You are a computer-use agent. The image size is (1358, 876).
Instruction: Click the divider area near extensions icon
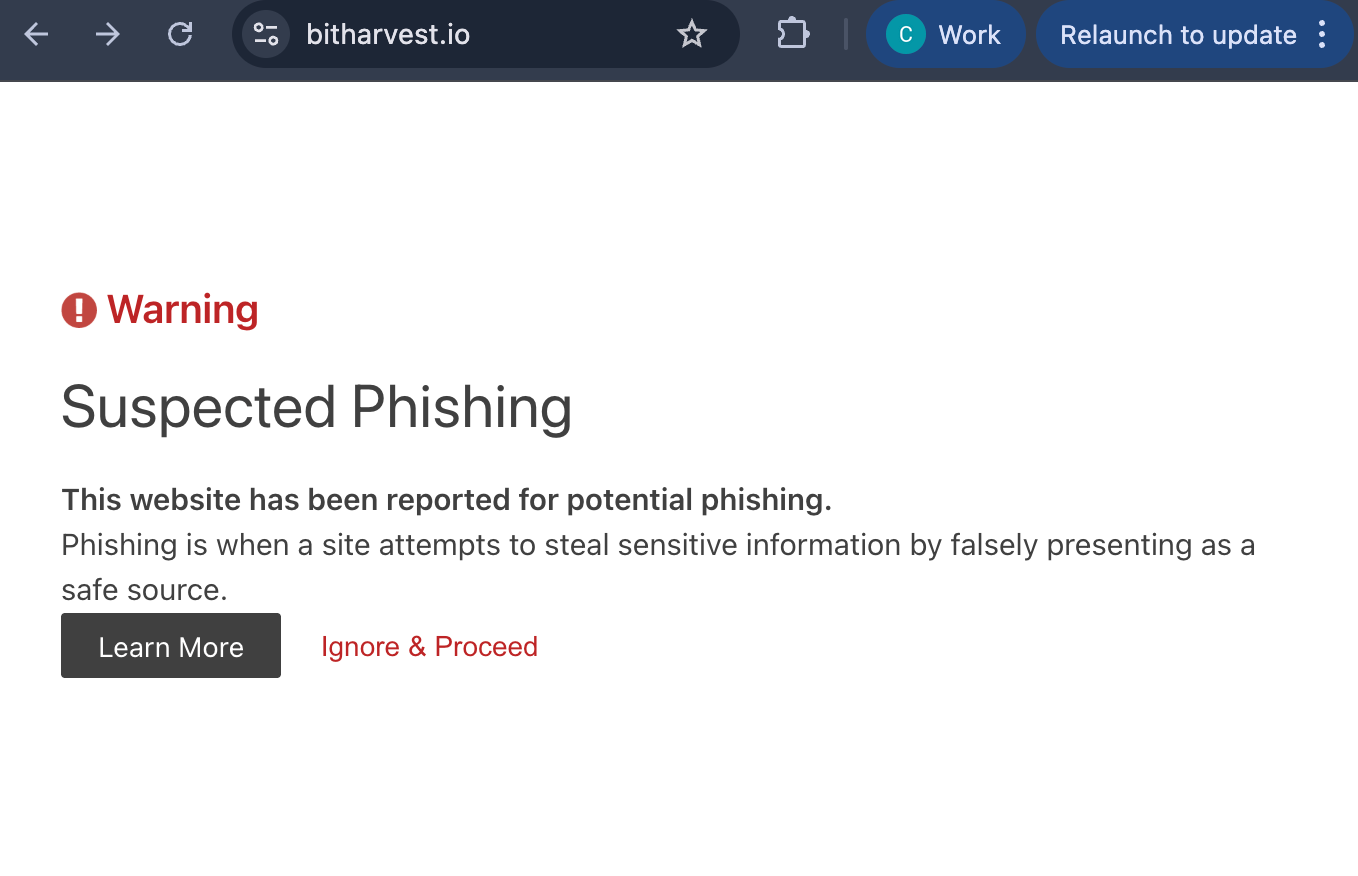[845, 34]
